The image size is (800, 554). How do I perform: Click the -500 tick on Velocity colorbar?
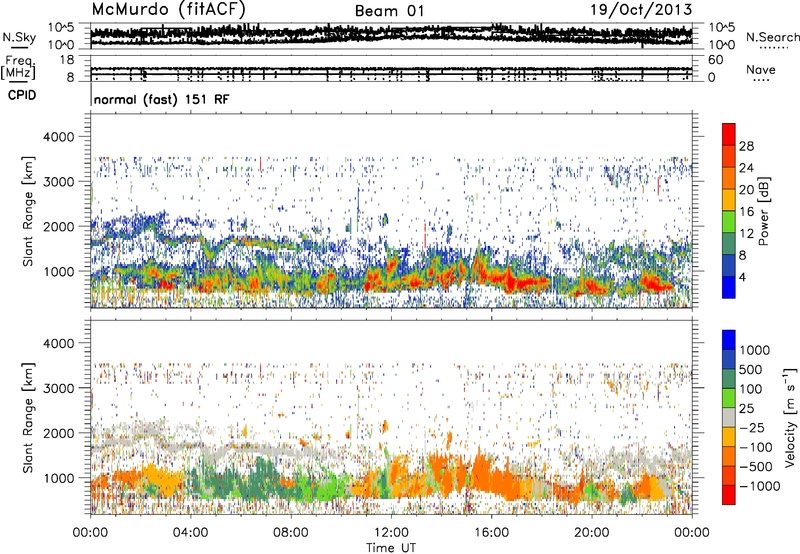[x=758, y=466]
